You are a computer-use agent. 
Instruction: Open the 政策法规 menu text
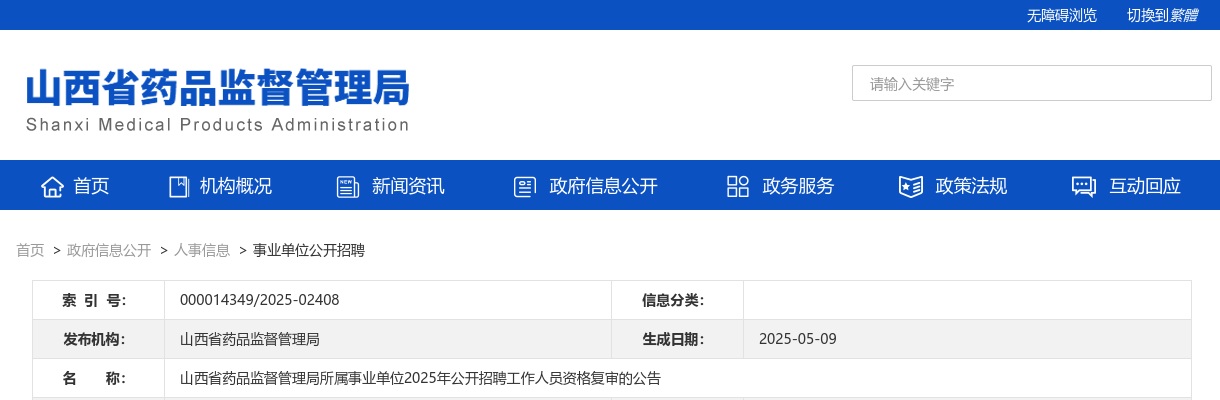[971, 186]
